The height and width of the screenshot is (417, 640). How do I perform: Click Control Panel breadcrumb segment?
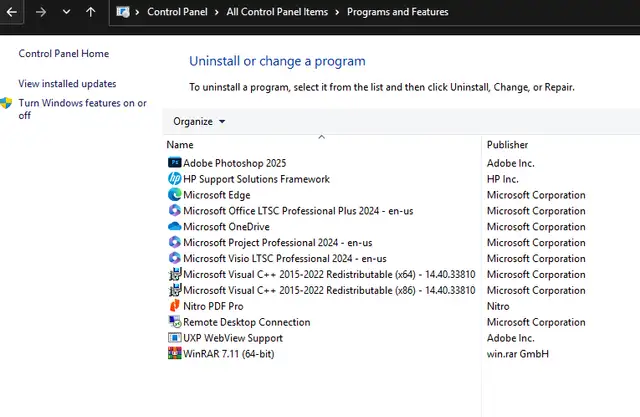177,12
